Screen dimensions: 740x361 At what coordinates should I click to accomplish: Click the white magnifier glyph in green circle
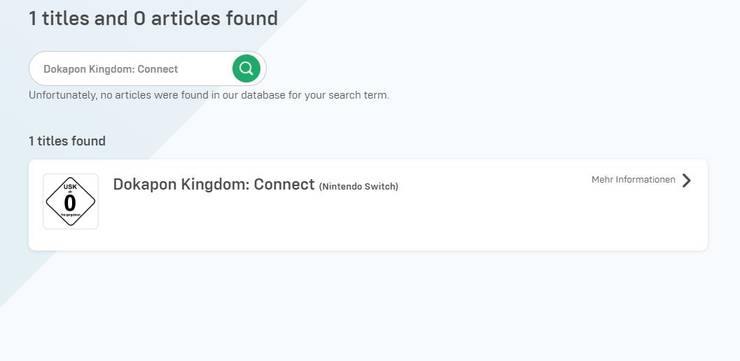click(246, 69)
